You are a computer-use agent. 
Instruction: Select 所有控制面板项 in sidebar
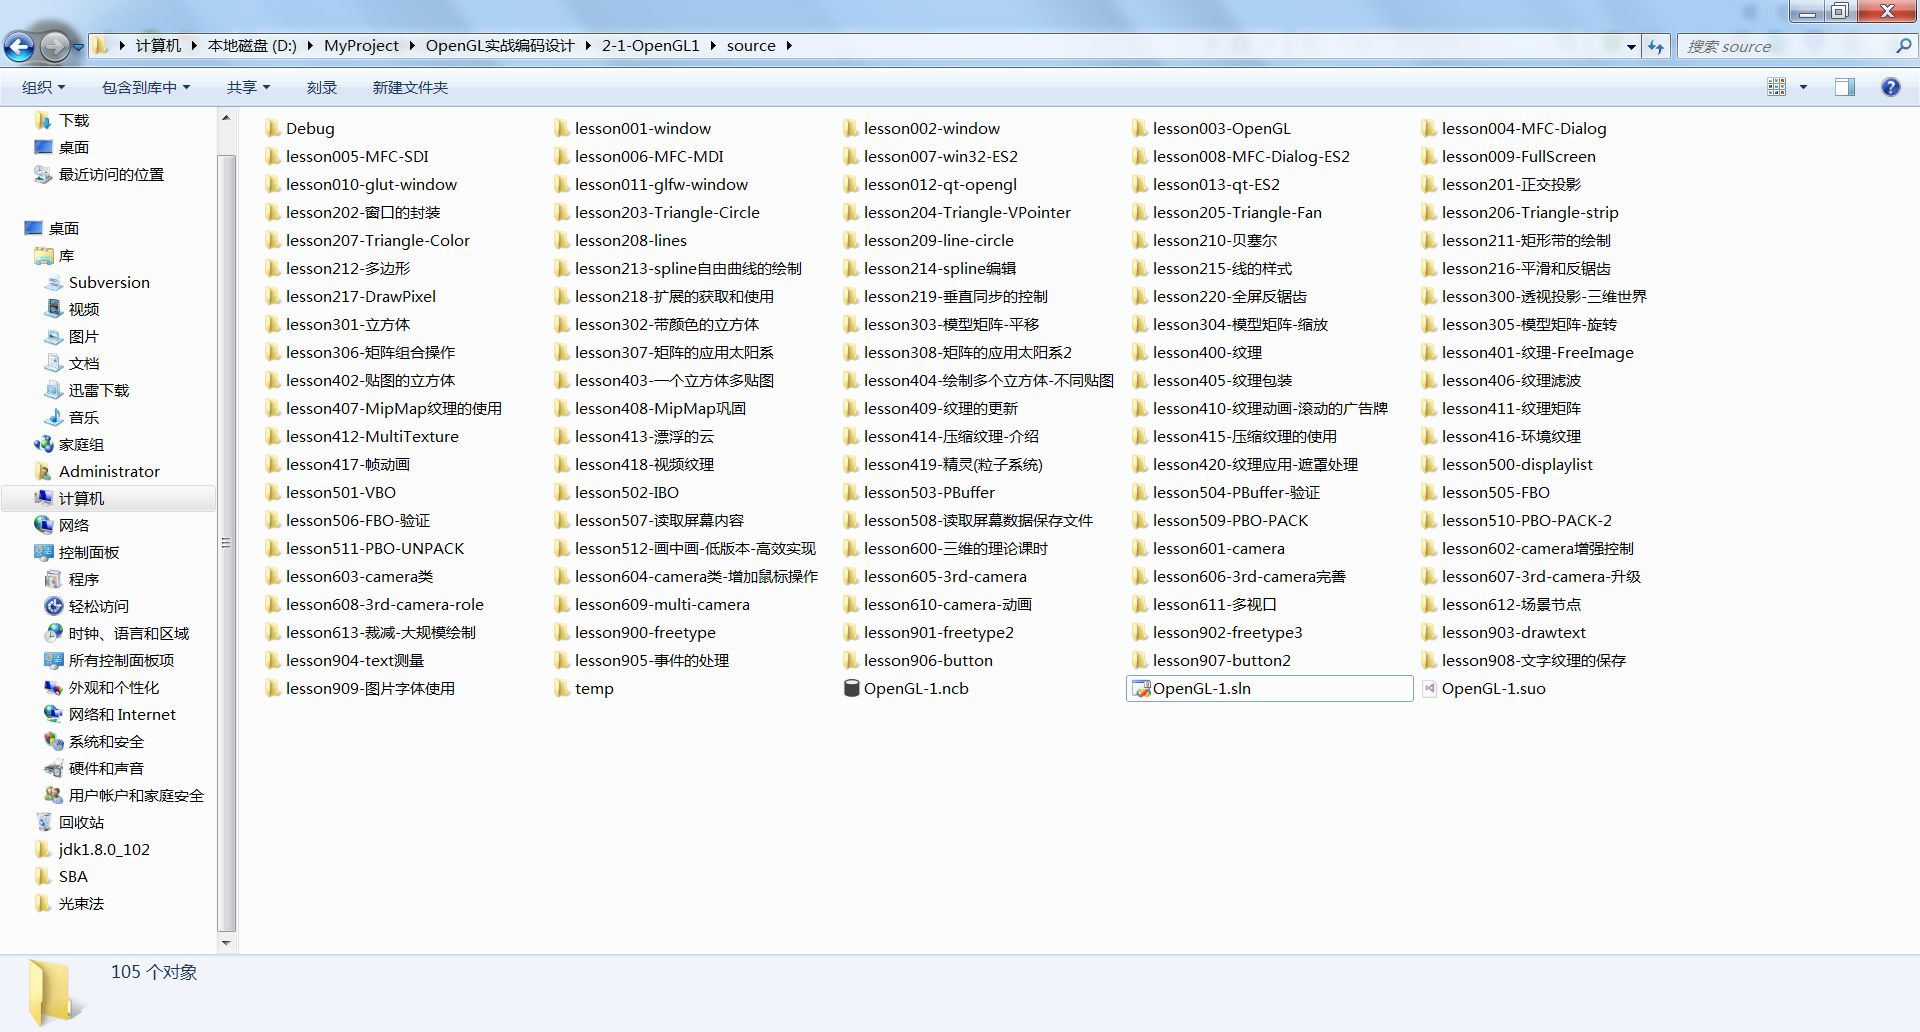(x=121, y=660)
